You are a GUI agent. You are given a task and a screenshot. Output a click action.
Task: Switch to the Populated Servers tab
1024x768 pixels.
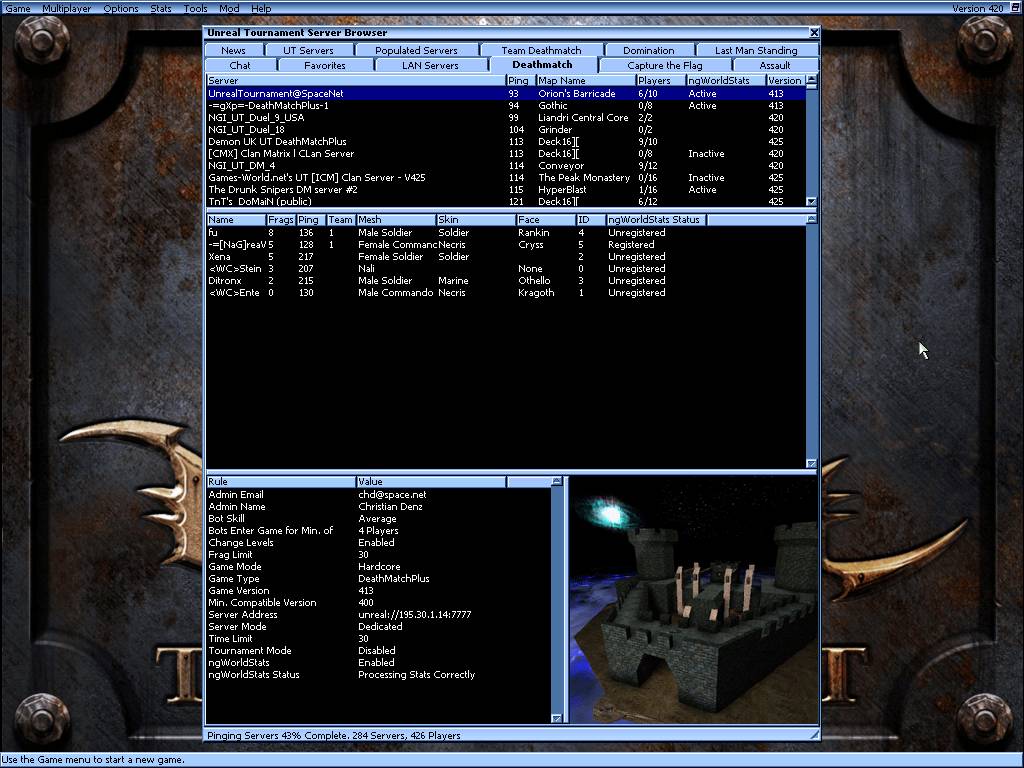[416, 50]
